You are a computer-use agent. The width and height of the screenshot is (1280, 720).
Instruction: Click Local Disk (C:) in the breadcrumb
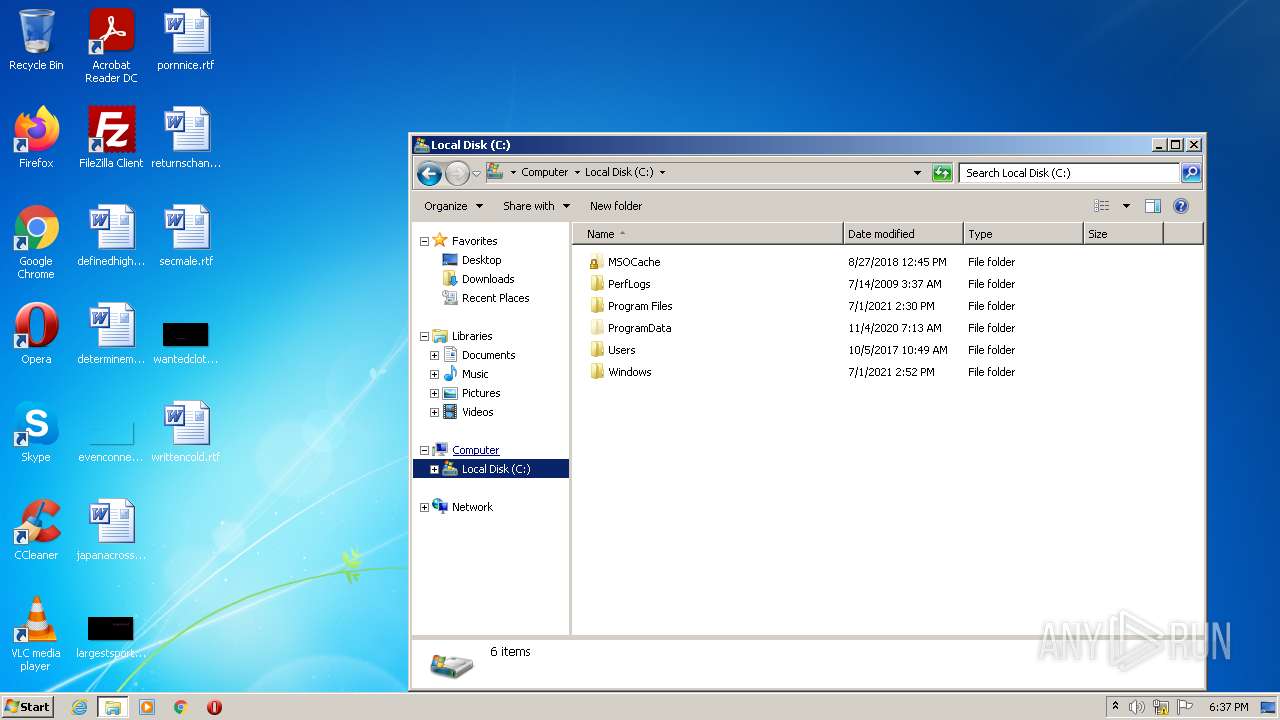pyautogui.click(x=619, y=172)
